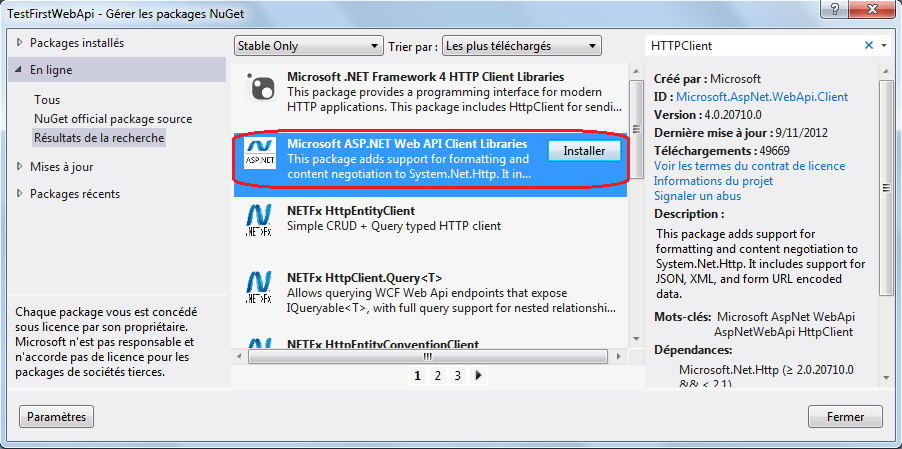Open the help question mark button
The height and width of the screenshot is (449, 902).
[x=828, y=9]
